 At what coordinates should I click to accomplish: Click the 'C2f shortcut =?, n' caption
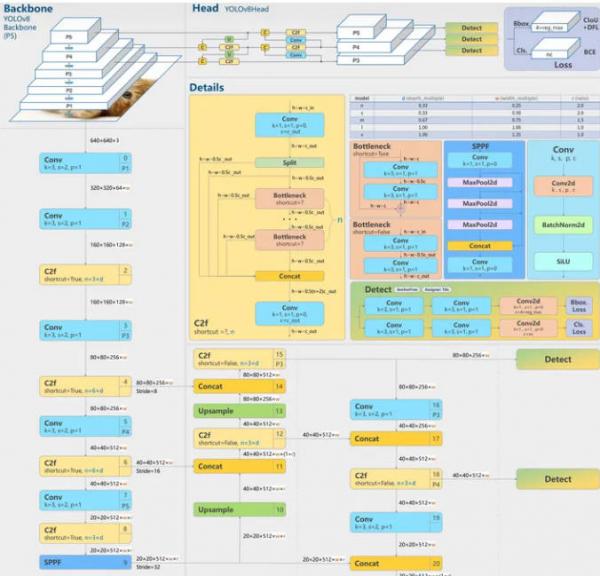coord(214,327)
